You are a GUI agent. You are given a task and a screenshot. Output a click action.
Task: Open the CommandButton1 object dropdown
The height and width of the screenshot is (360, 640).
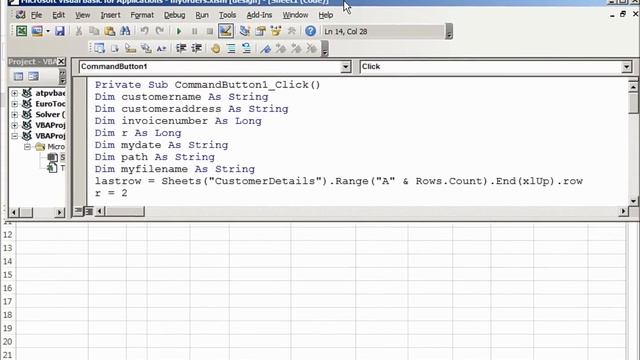(345, 67)
